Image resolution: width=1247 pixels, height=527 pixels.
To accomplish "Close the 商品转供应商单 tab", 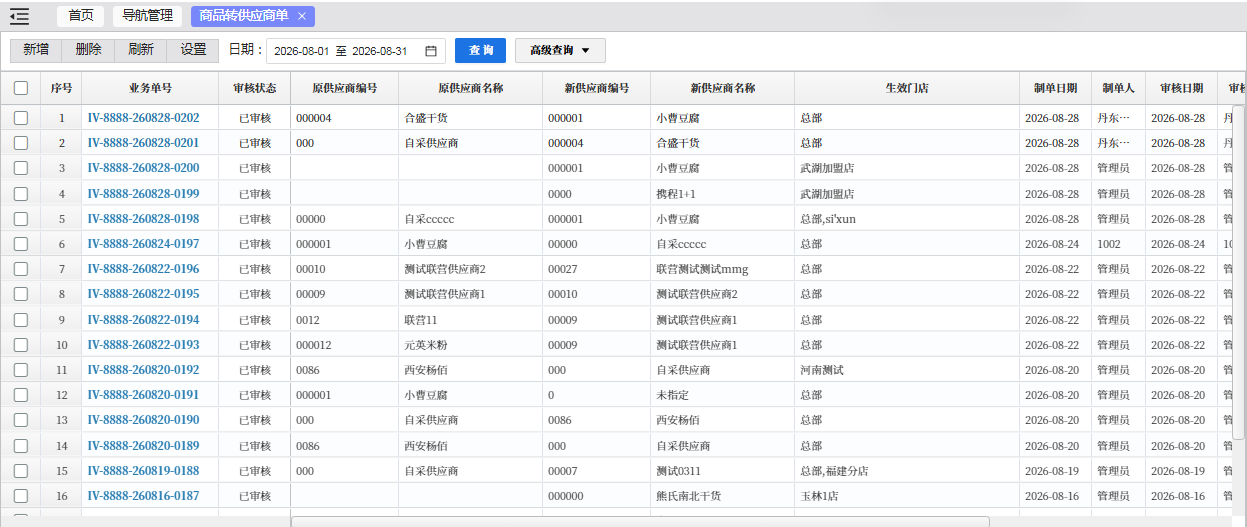I will pos(302,16).
